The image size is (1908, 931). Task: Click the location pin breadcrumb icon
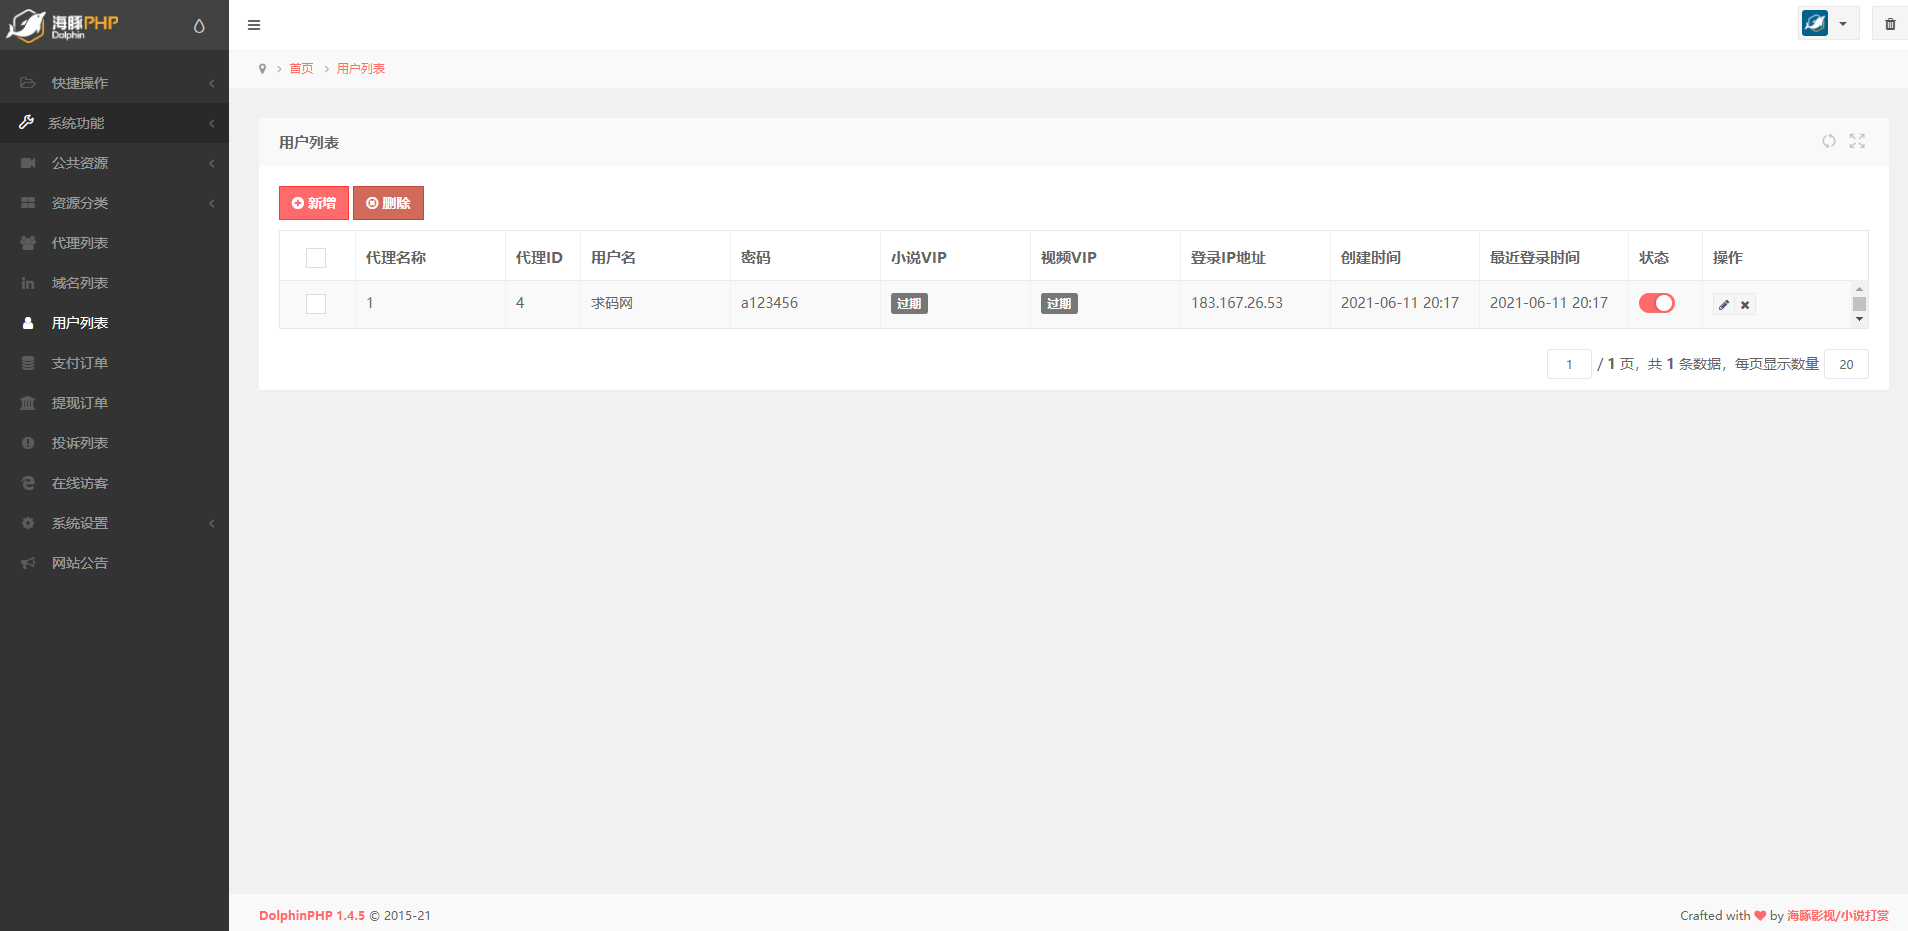click(262, 69)
